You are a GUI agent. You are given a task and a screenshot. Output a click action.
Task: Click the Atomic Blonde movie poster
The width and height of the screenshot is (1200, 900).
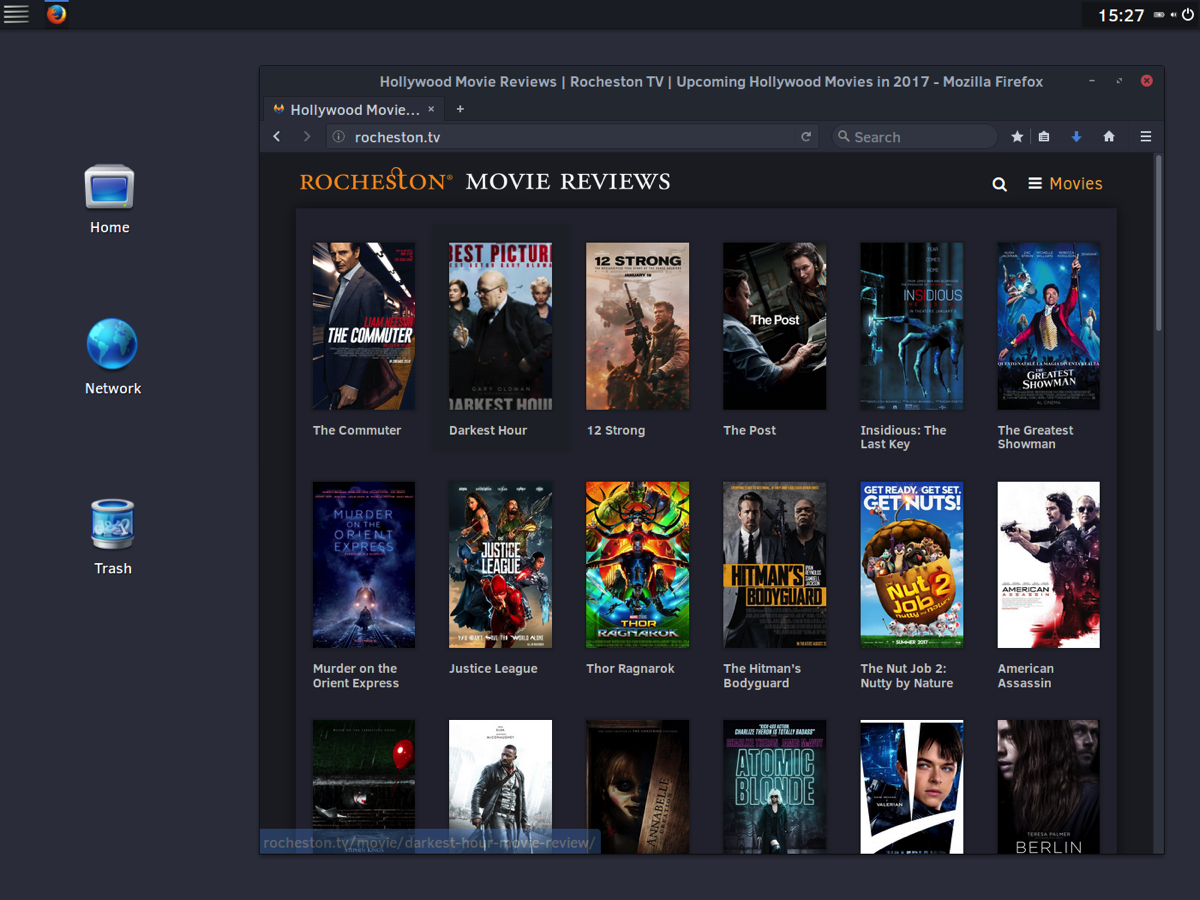tap(775, 787)
